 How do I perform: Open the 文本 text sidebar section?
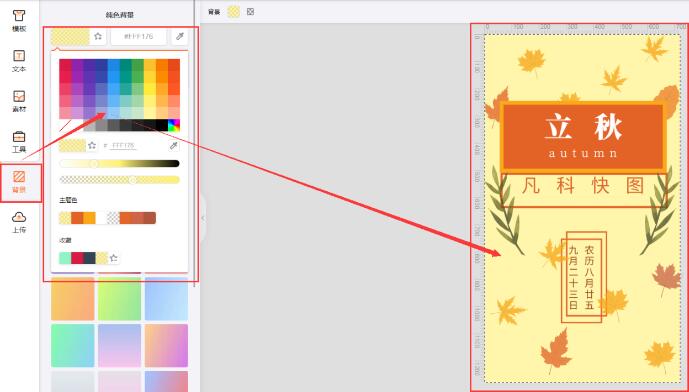[x=19, y=61]
